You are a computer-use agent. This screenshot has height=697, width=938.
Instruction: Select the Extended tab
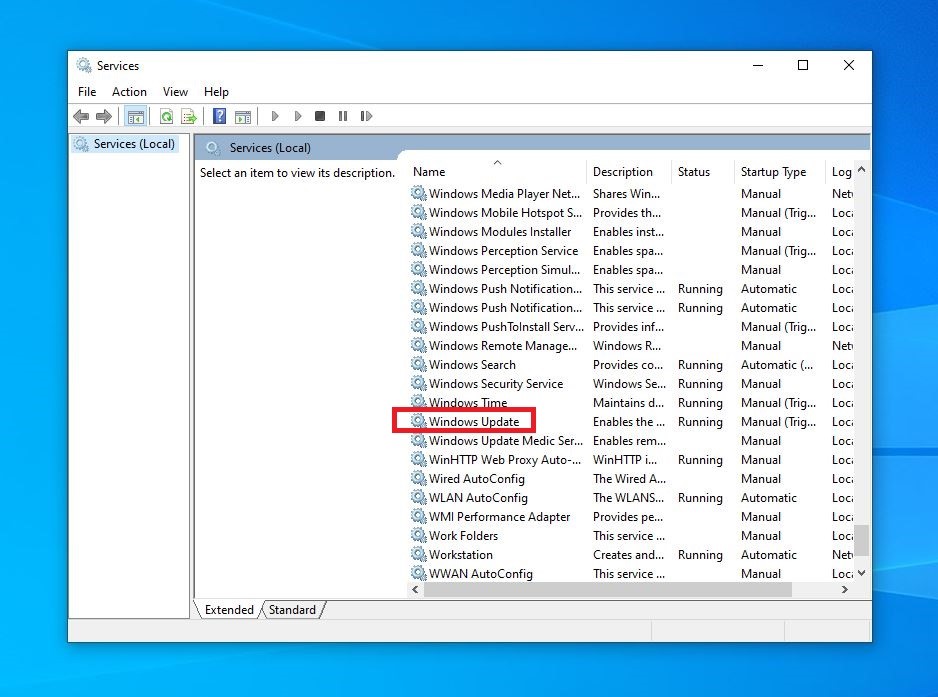click(x=229, y=610)
